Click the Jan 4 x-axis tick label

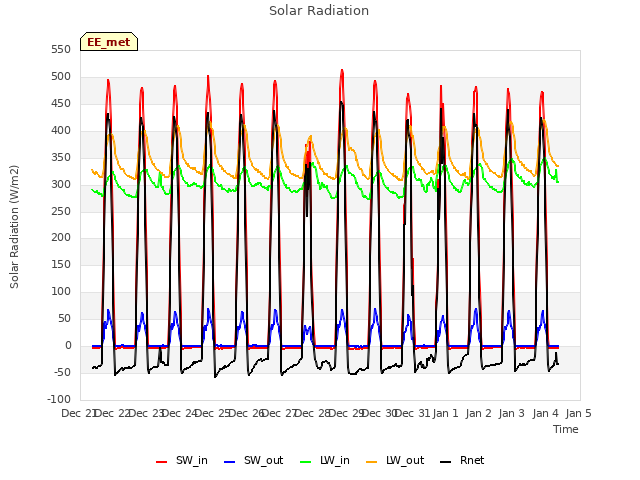tap(546, 413)
